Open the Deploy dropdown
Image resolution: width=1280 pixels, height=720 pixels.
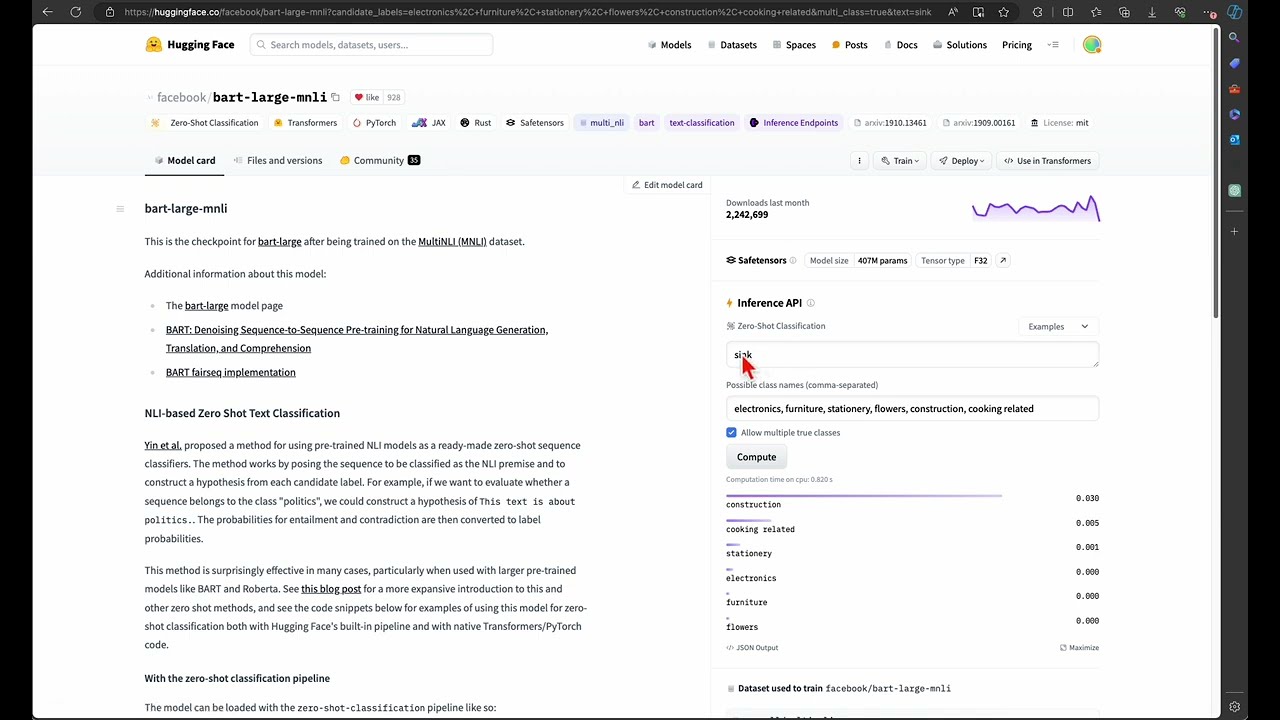962,161
